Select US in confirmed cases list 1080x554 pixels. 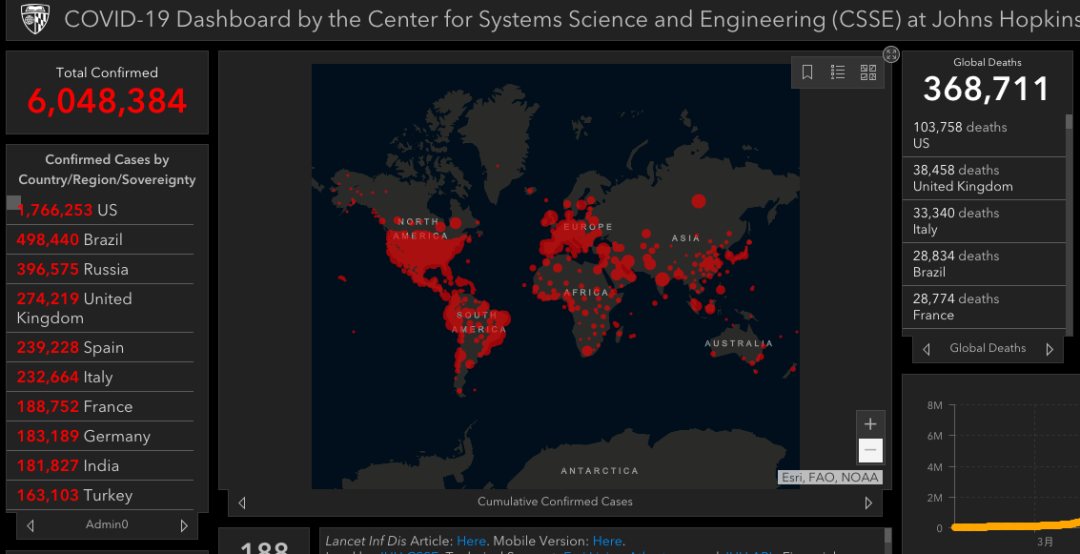click(101, 209)
